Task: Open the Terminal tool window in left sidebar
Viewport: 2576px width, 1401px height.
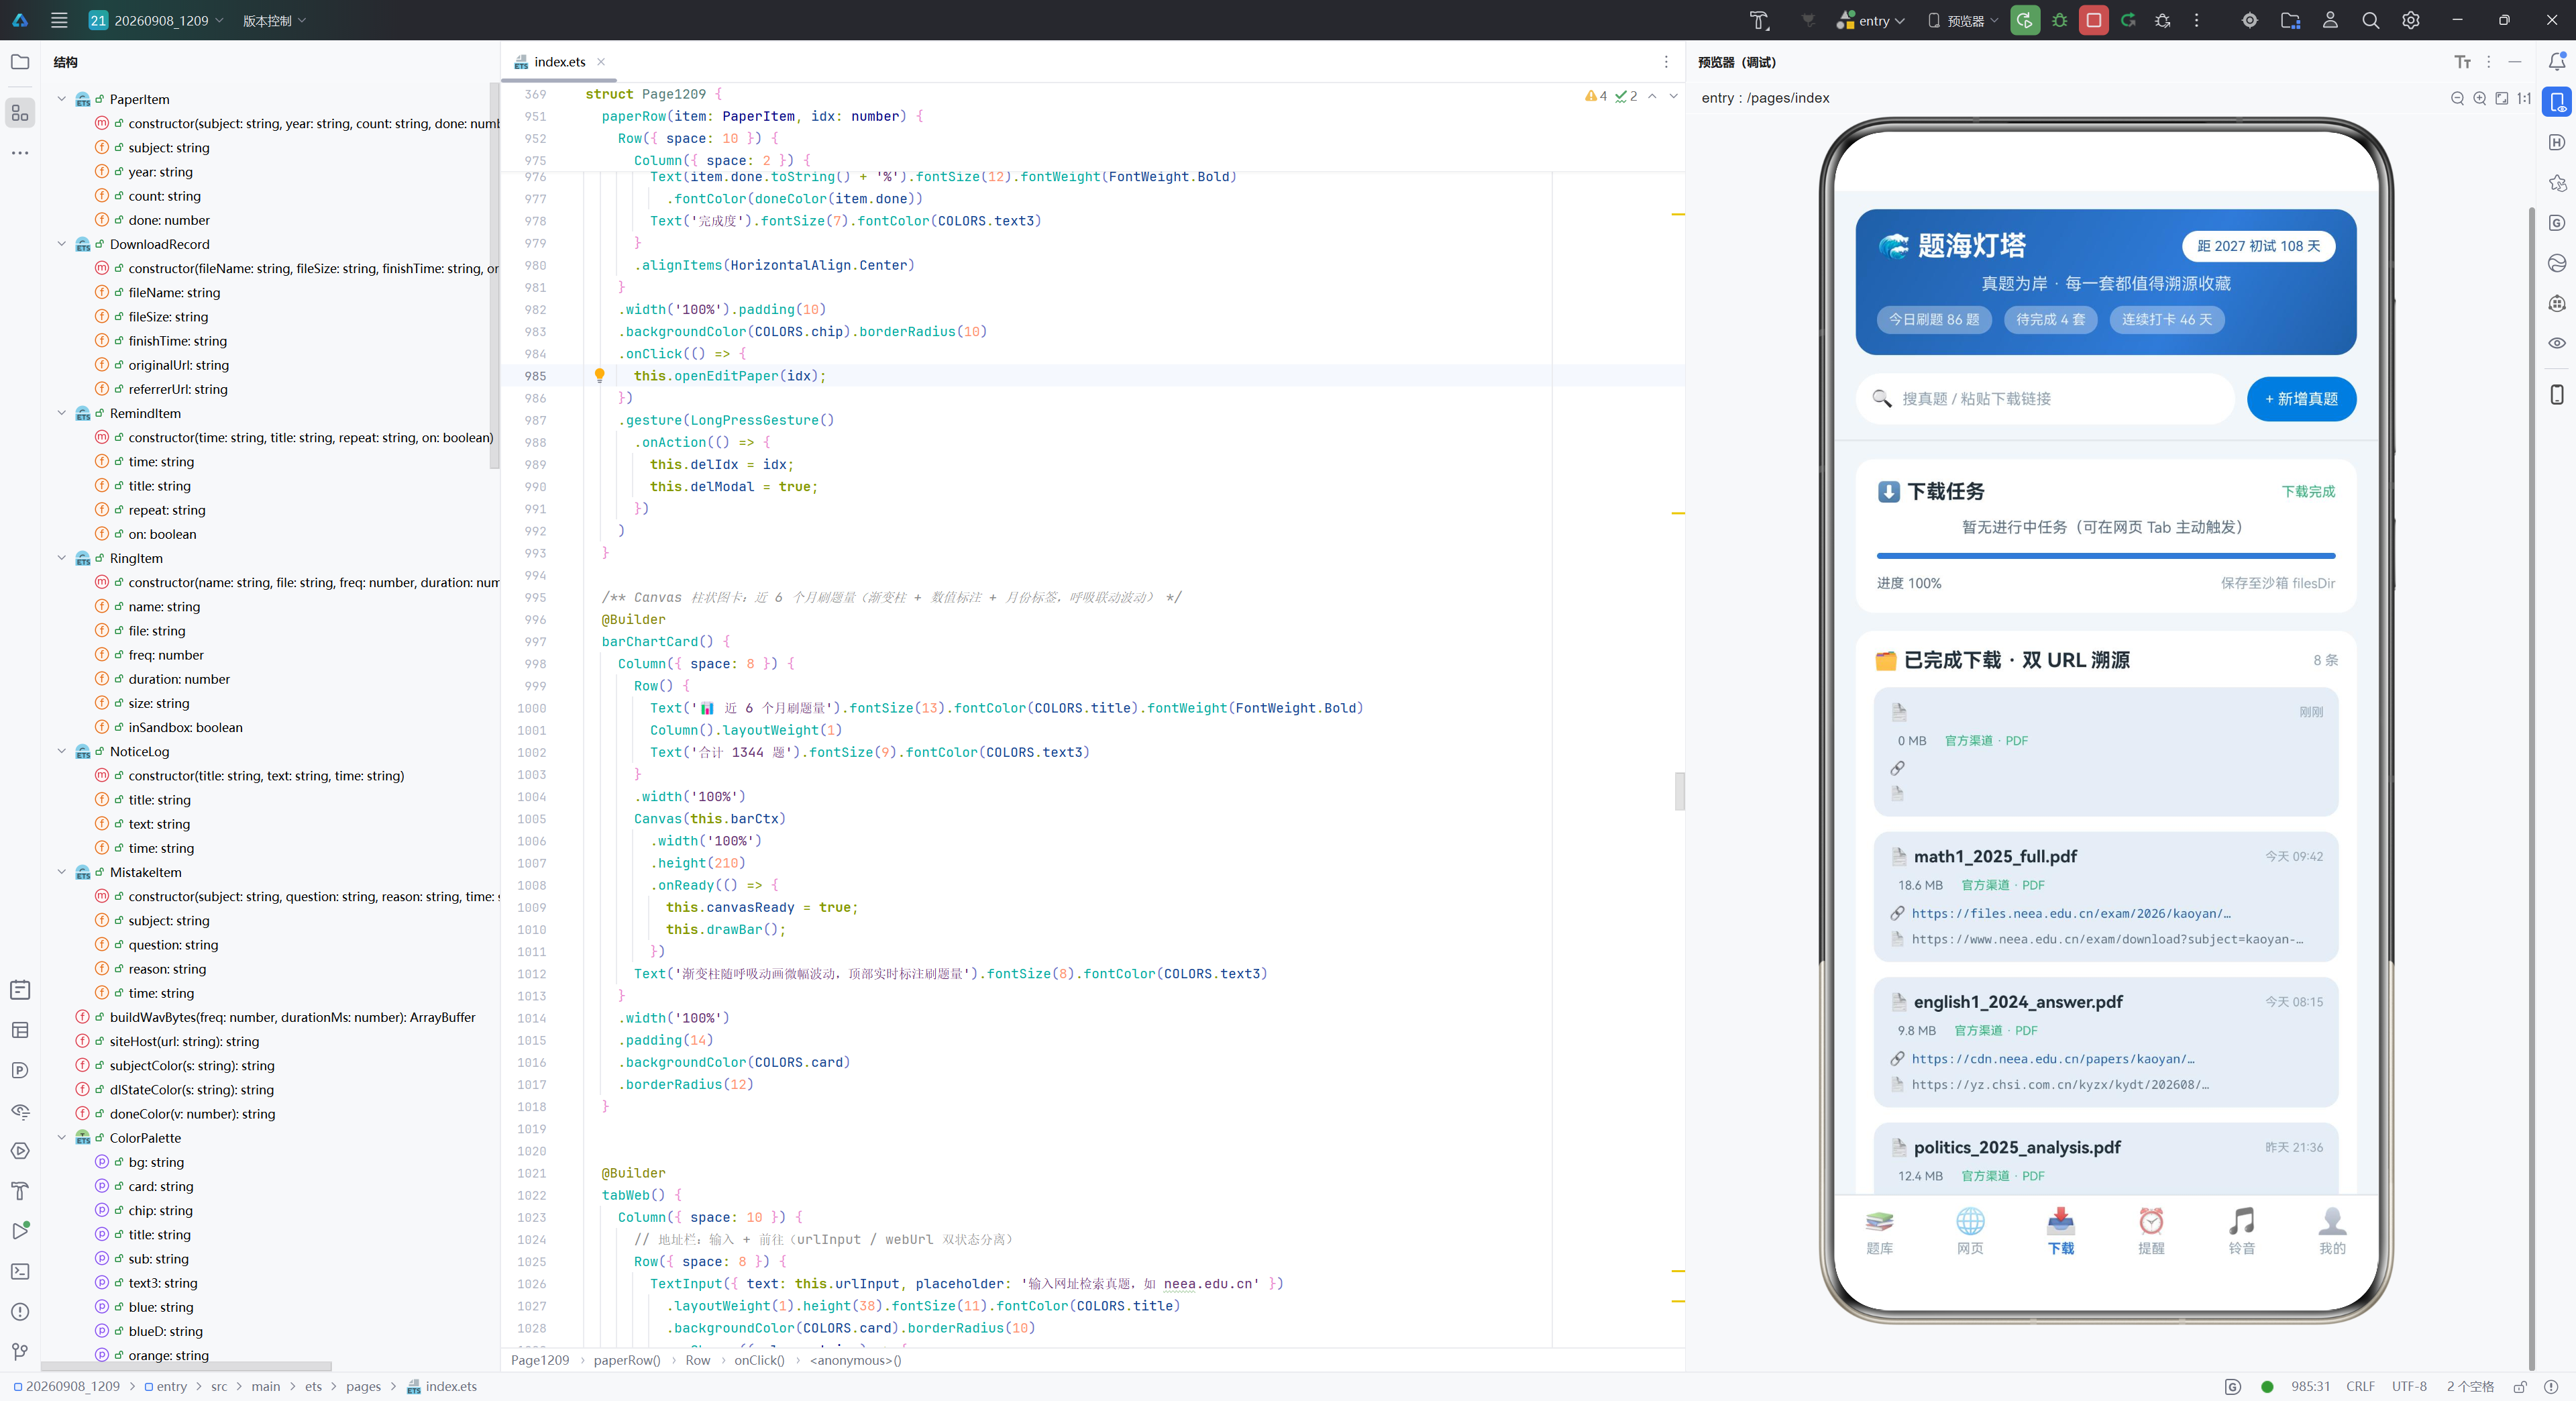Action: pos(20,1271)
